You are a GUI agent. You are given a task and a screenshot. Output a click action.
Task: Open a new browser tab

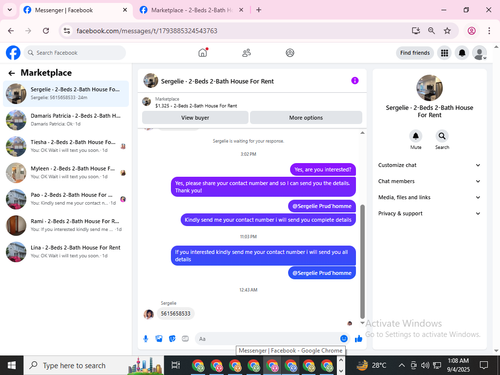click(x=259, y=10)
